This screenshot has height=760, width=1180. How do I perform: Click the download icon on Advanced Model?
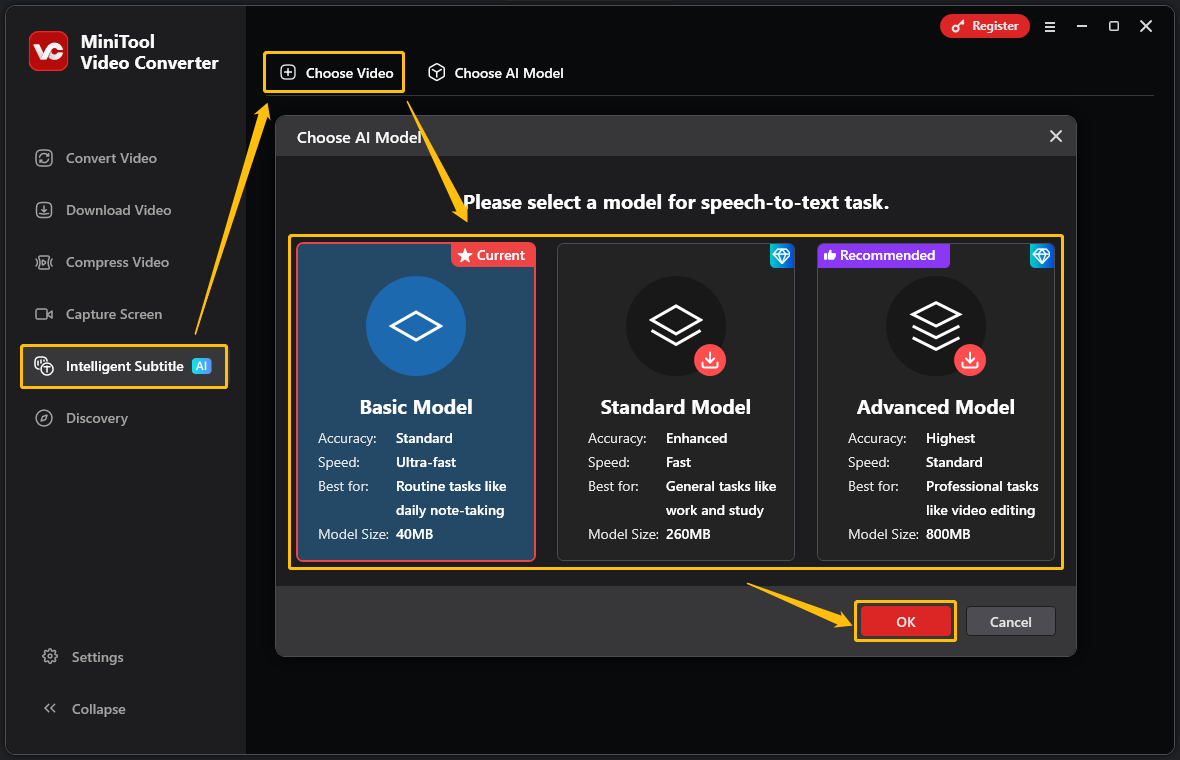tap(970, 360)
